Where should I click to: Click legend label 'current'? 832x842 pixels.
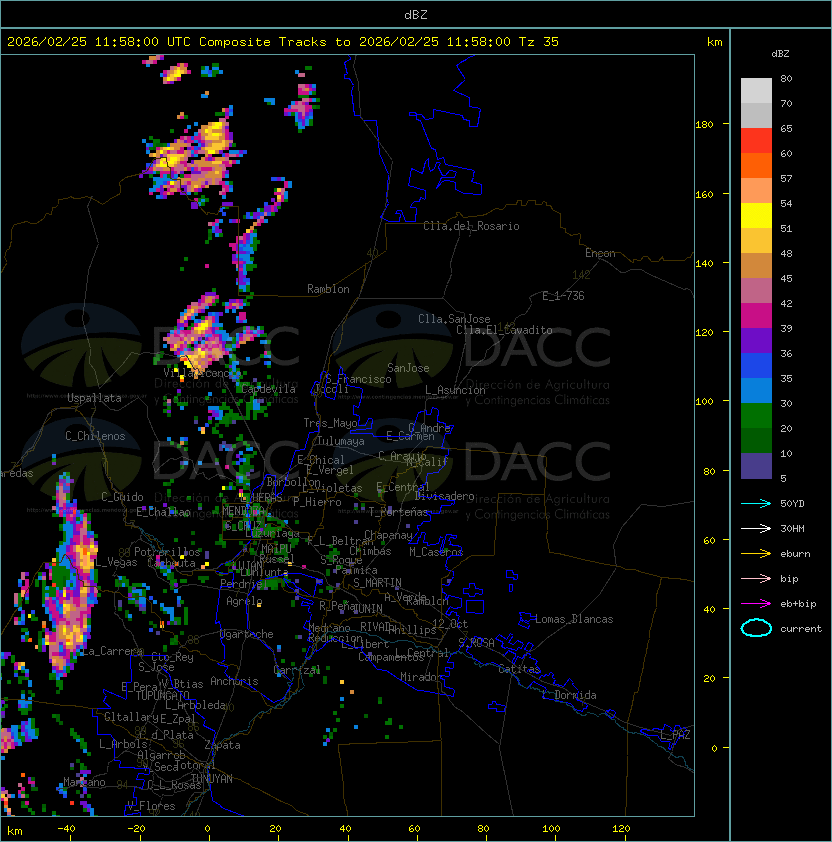point(801,629)
